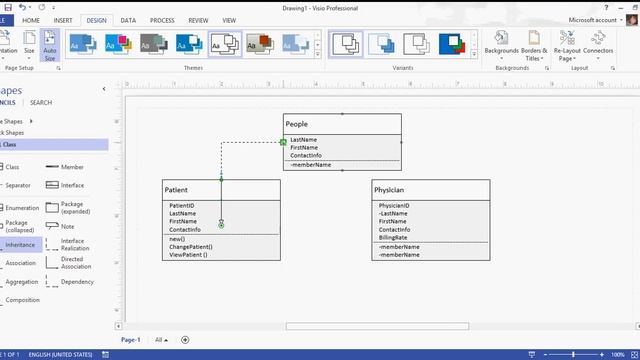Click the Save icon in title bar
This screenshot has width=640, height=360.
pyautogui.click(x=8, y=7)
